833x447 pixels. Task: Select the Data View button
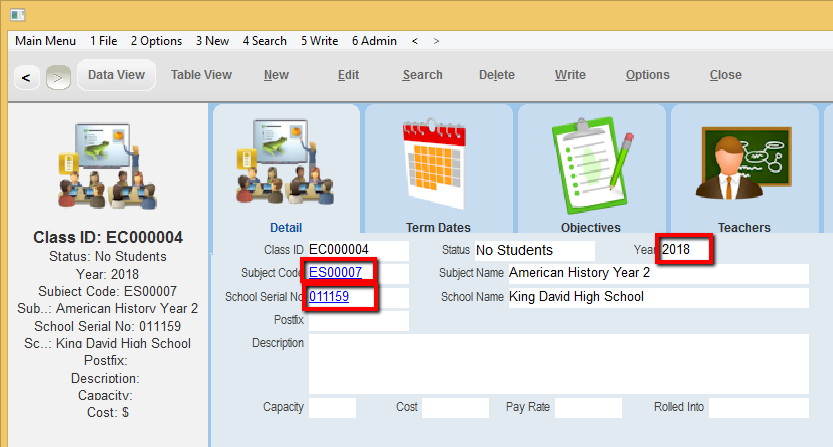pyautogui.click(x=116, y=75)
